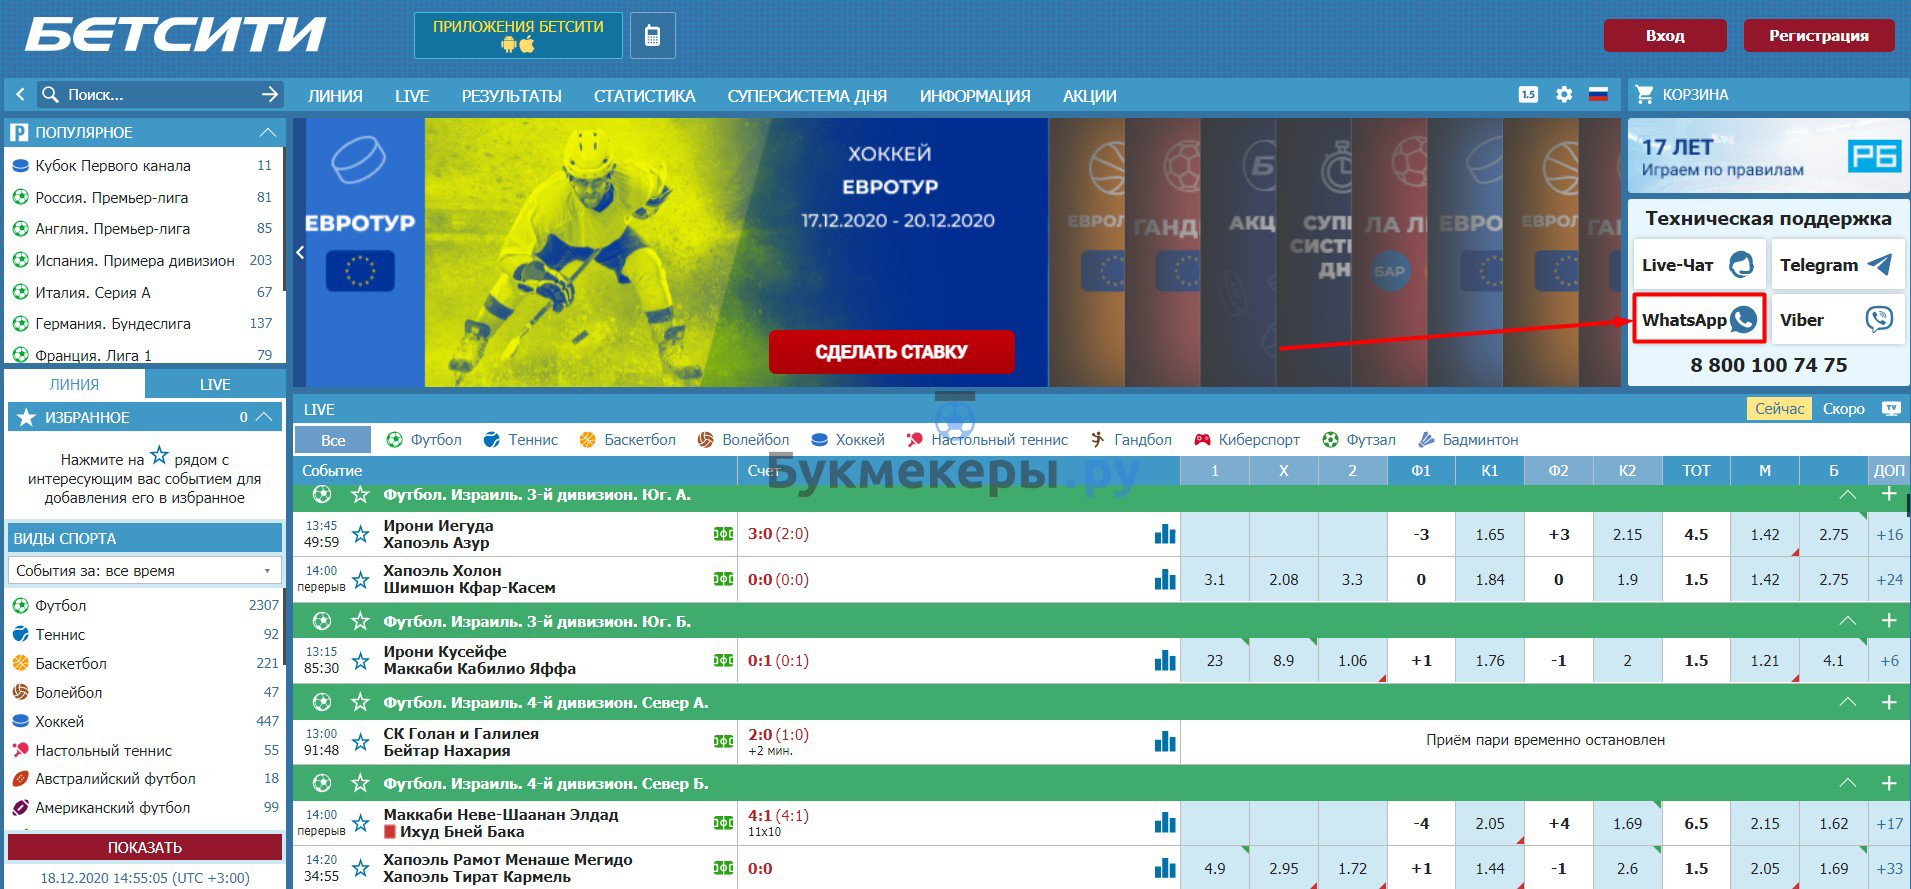
Task: Open the settings gear in navigation bar
Action: [1564, 95]
